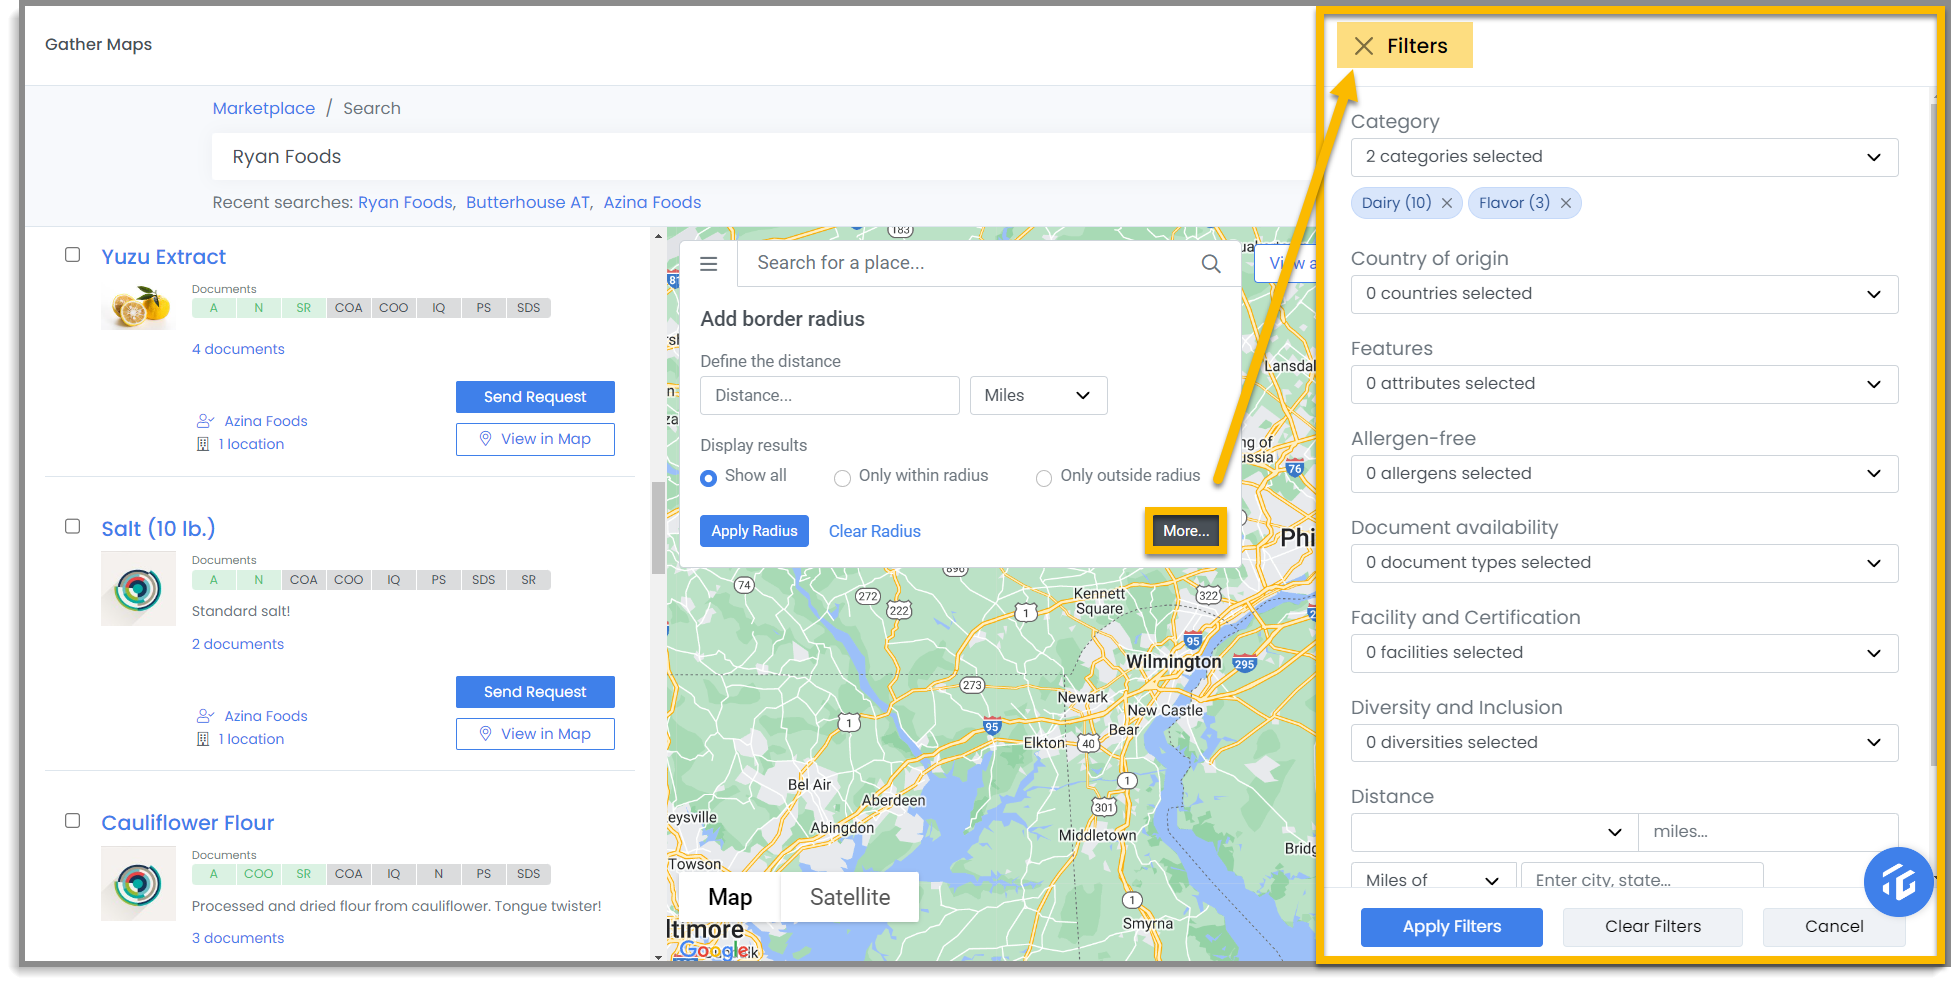Click the Yuzu Extract product thumbnail
The image size is (1951, 986).
tap(138, 307)
